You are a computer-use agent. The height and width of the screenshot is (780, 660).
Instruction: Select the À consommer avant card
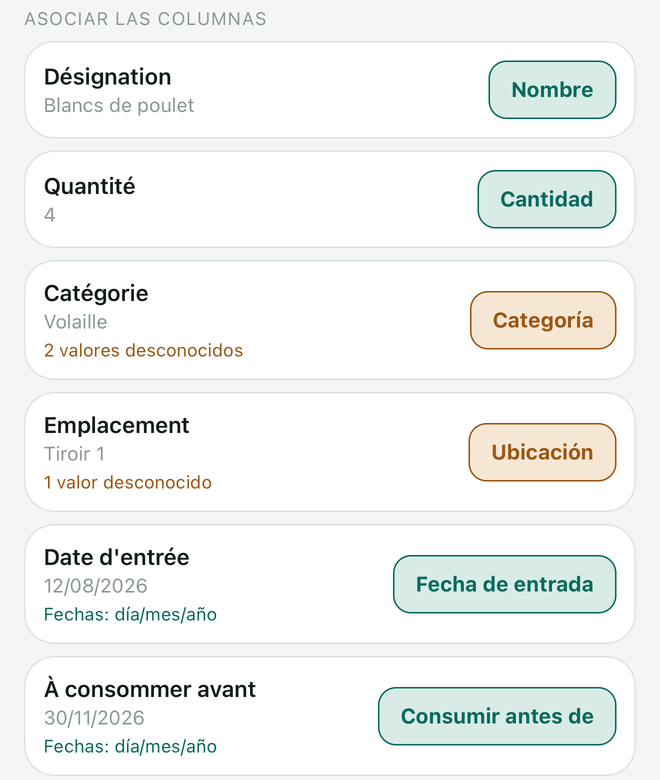tap(330, 716)
